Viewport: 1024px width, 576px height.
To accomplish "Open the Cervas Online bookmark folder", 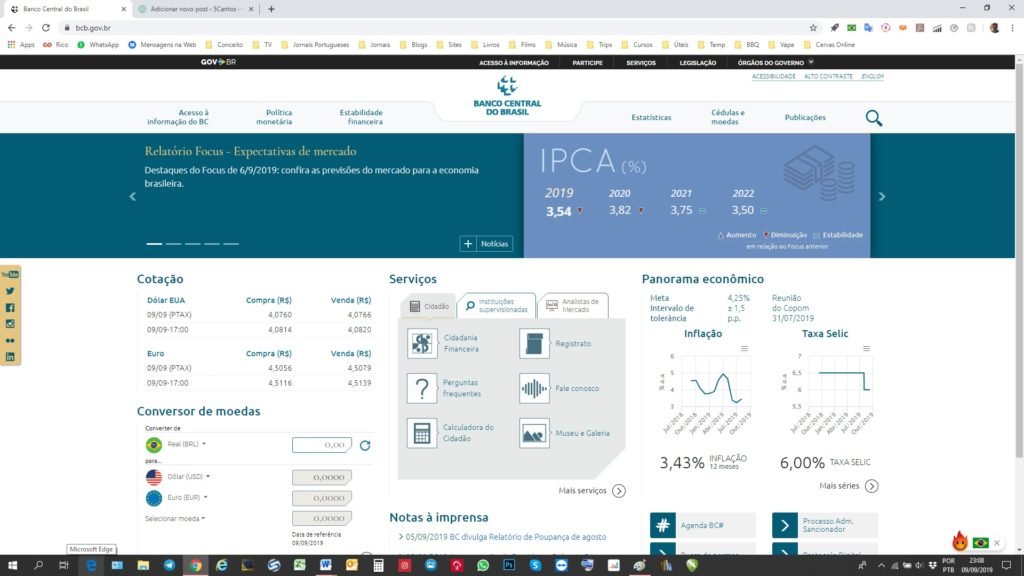I will 829,45.
